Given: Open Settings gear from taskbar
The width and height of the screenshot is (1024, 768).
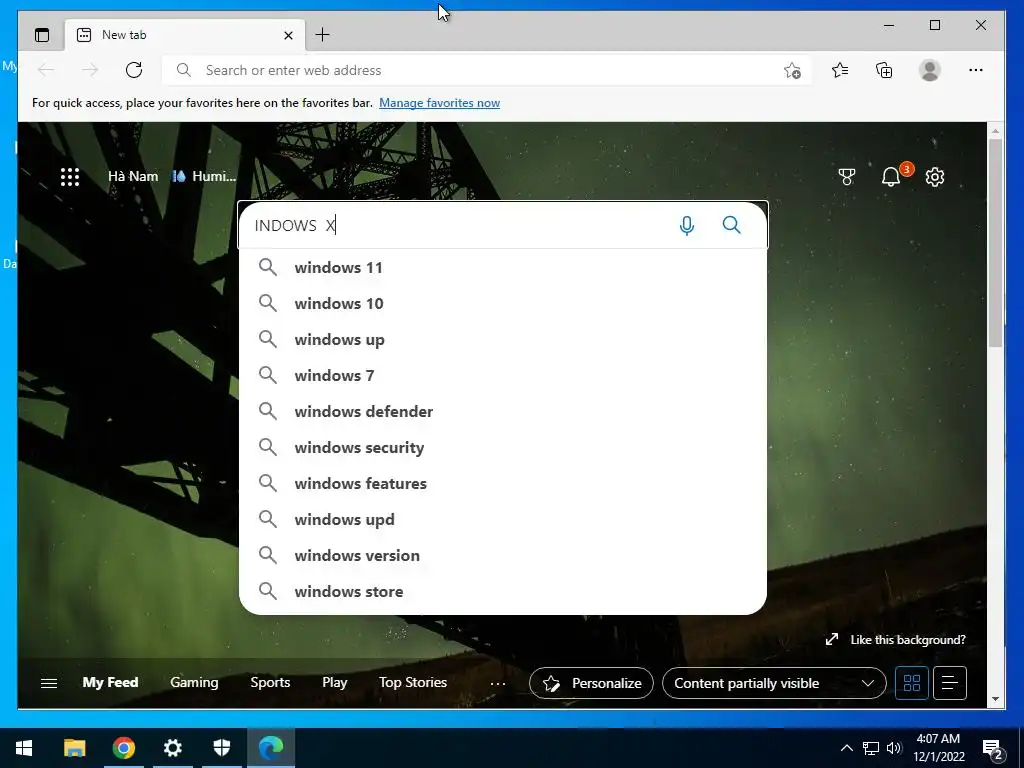Looking at the screenshot, I should click(x=172, y=748).
